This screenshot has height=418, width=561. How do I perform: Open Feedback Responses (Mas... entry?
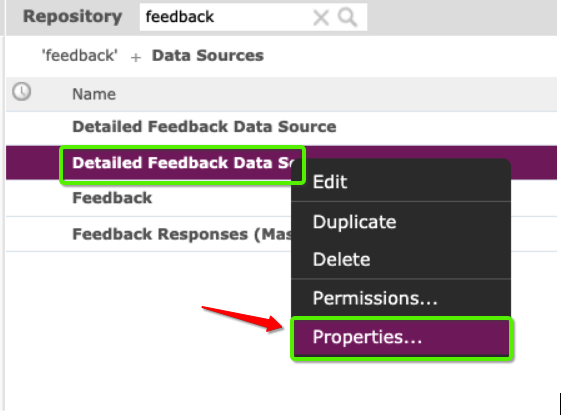(x=182, y=234)
